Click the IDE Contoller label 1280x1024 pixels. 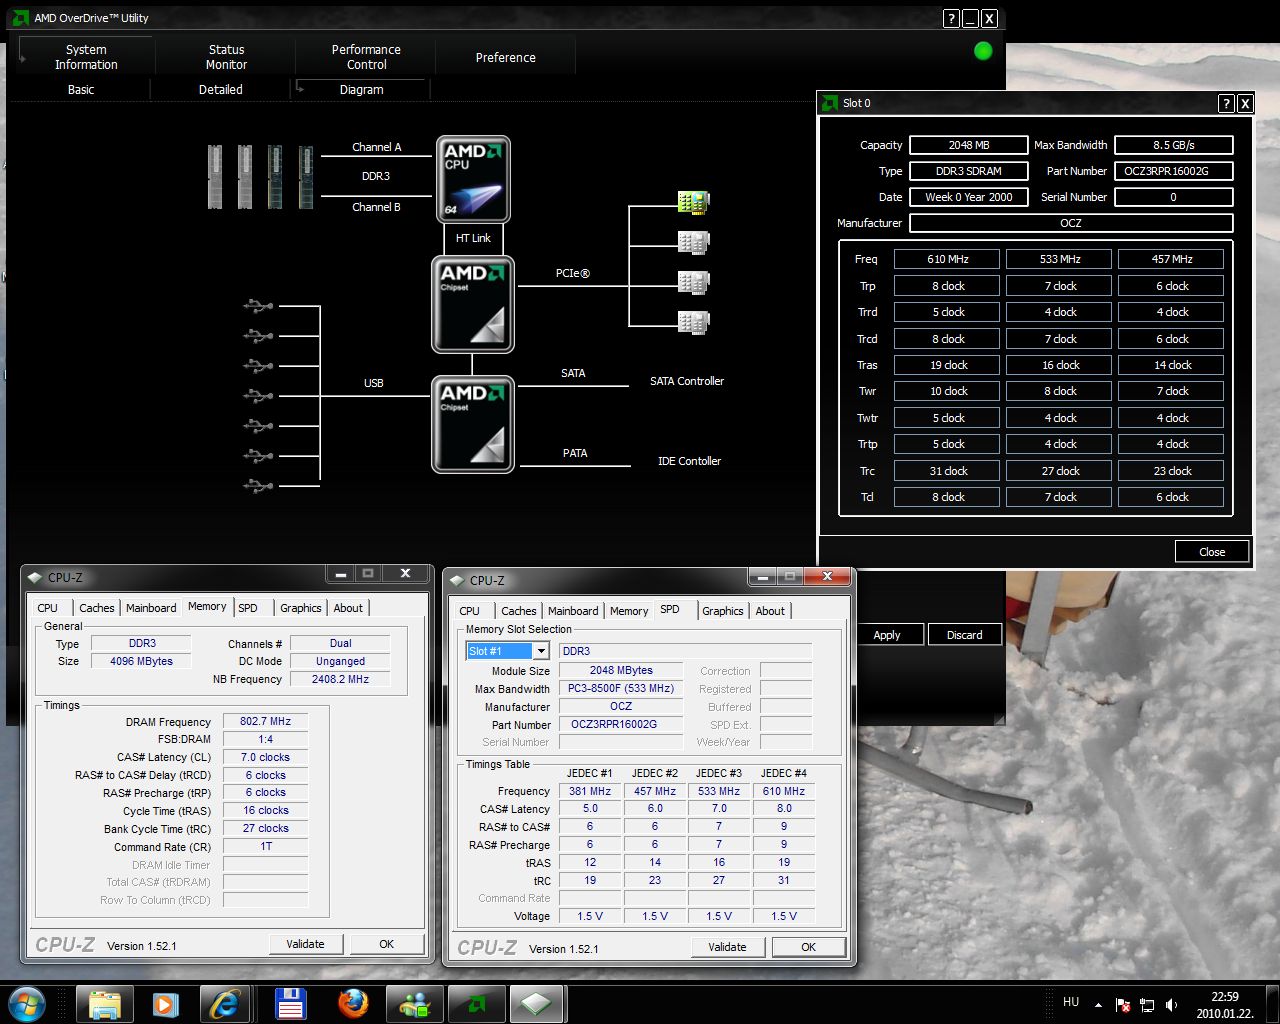689,461
